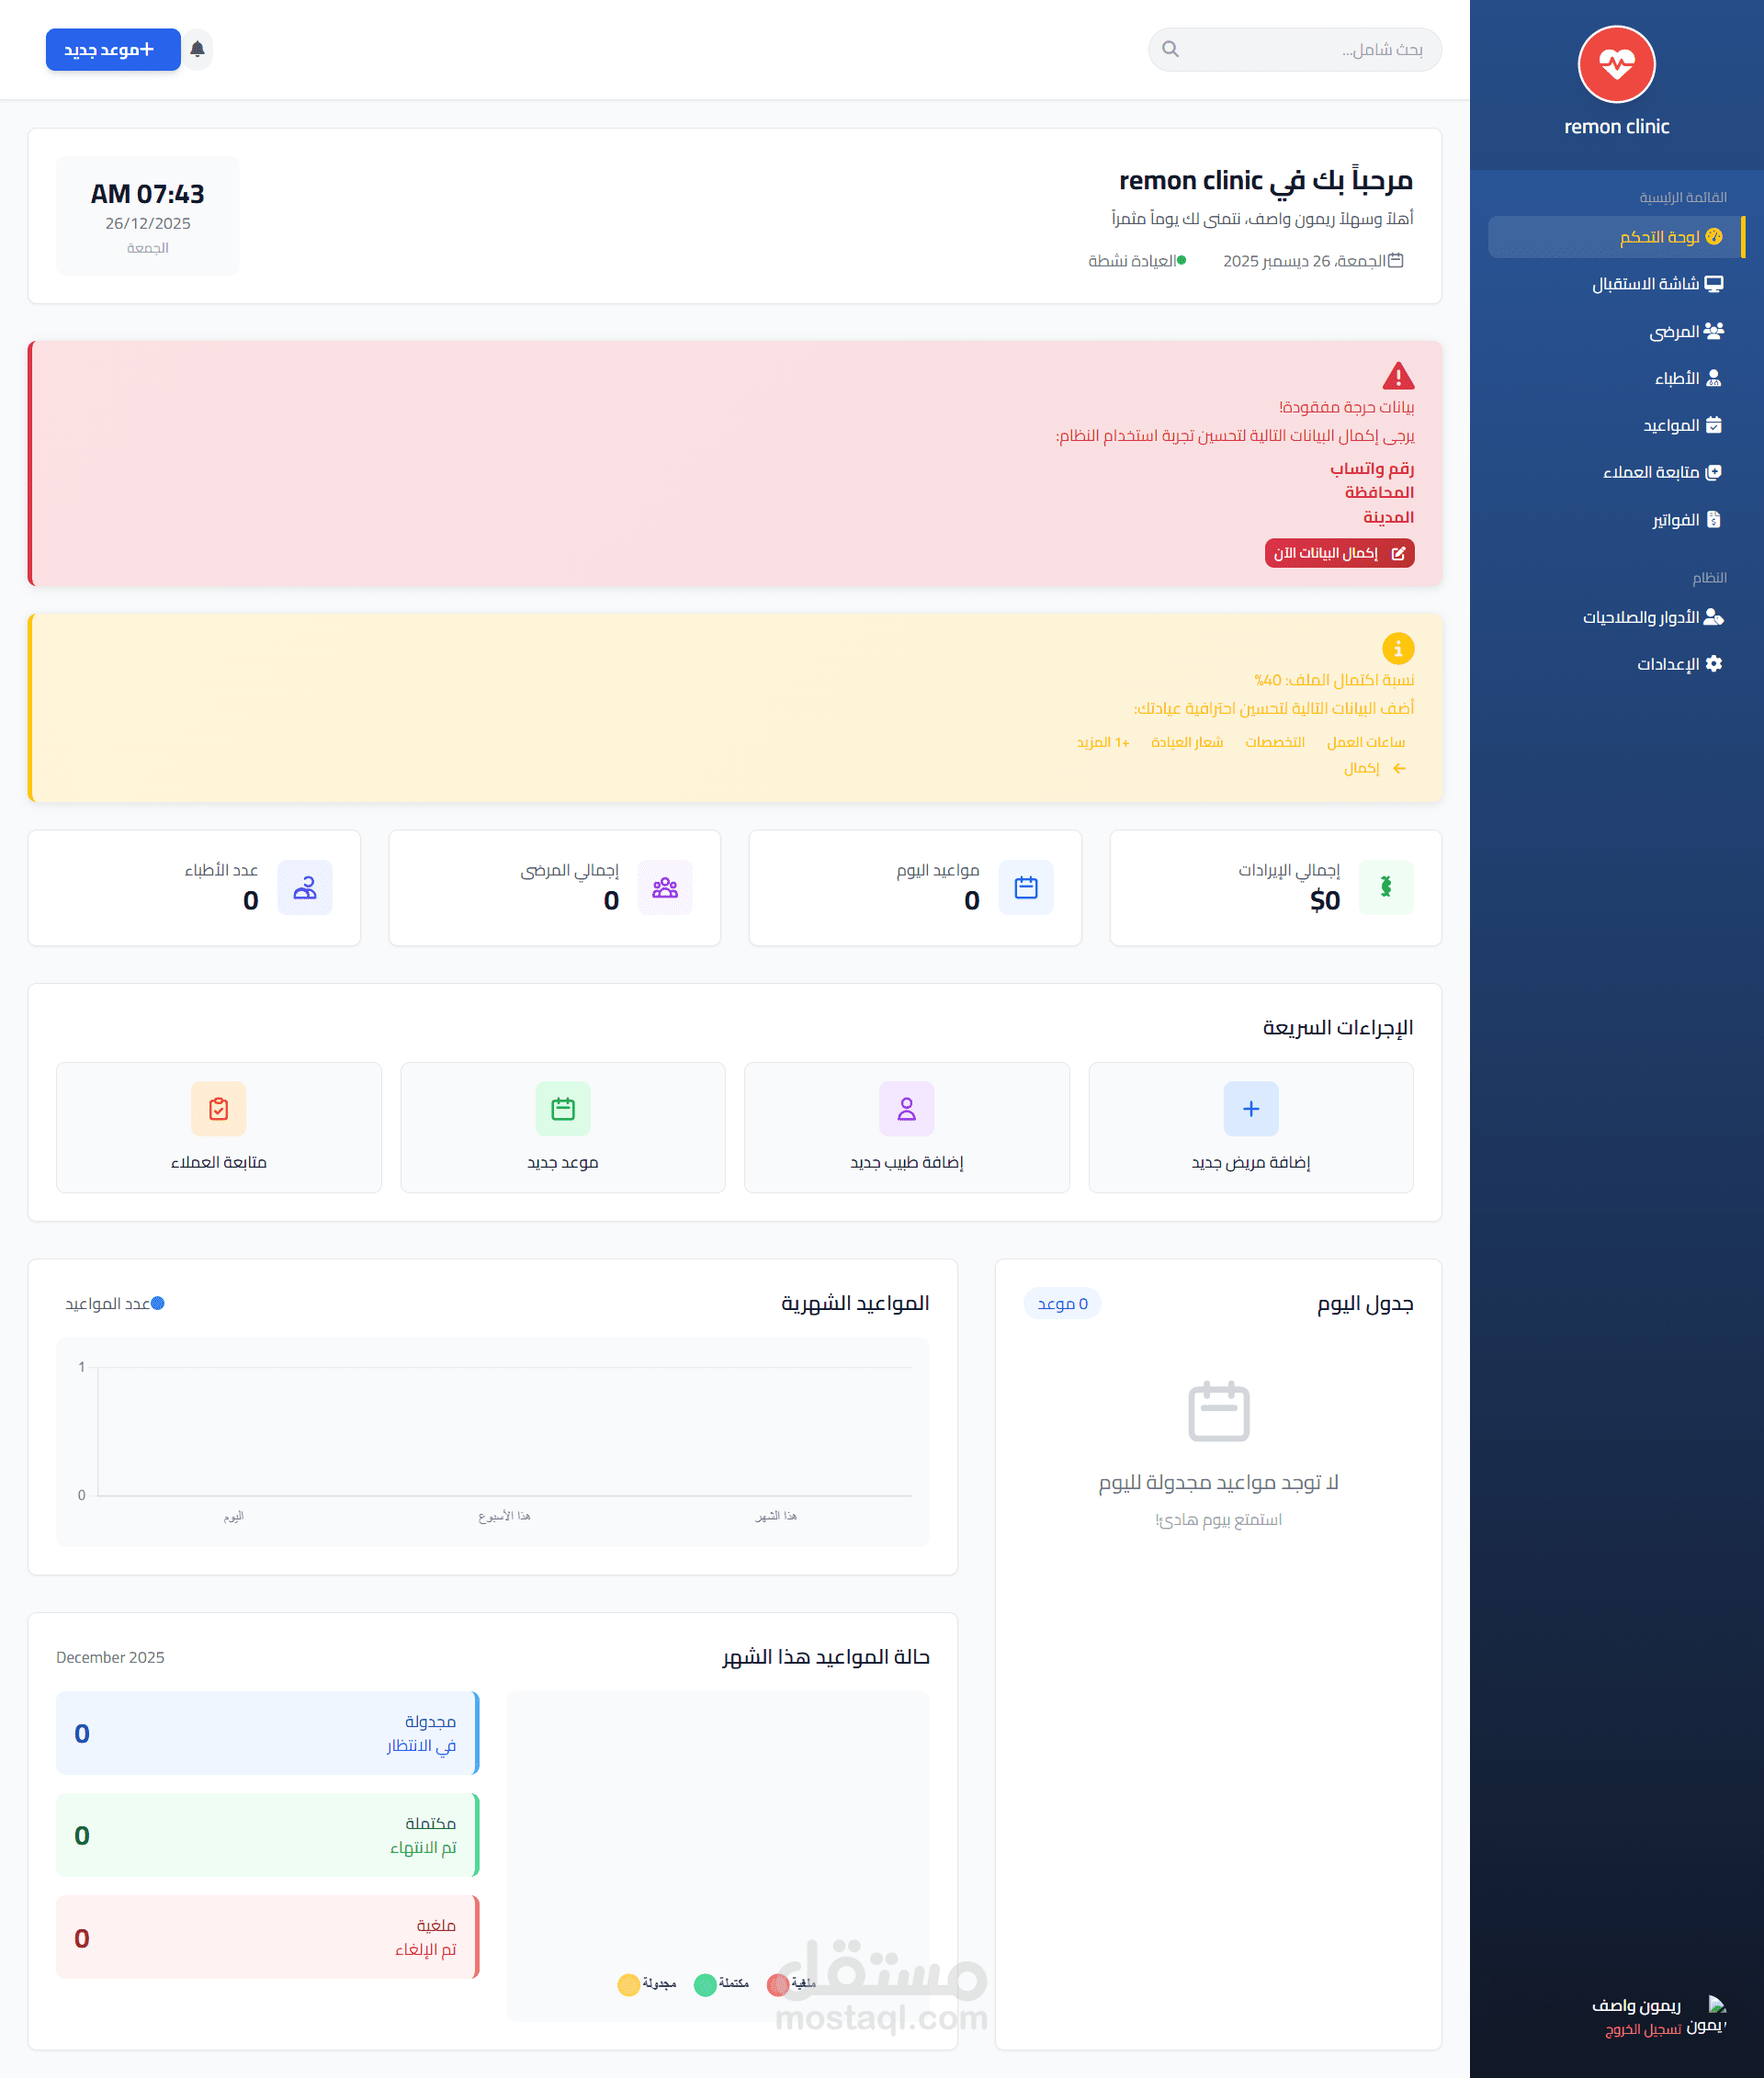This screenshot has height=2078, width=1764.
Task: Click the blue new appointment button
Action: pyautogui.click(x=112, y=49)
